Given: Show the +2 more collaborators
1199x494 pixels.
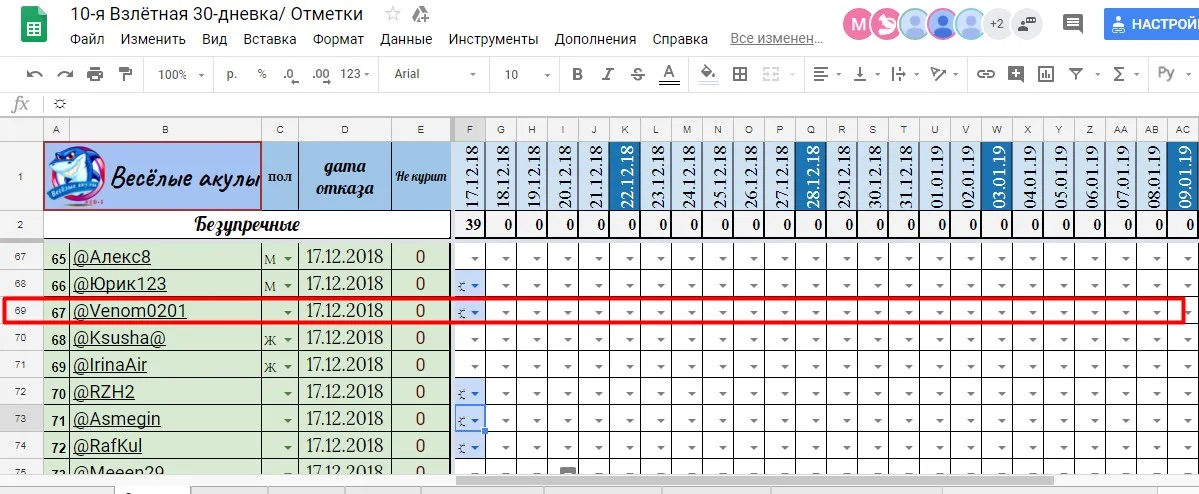Looking at the screenshot, I should tap(996, 24).
